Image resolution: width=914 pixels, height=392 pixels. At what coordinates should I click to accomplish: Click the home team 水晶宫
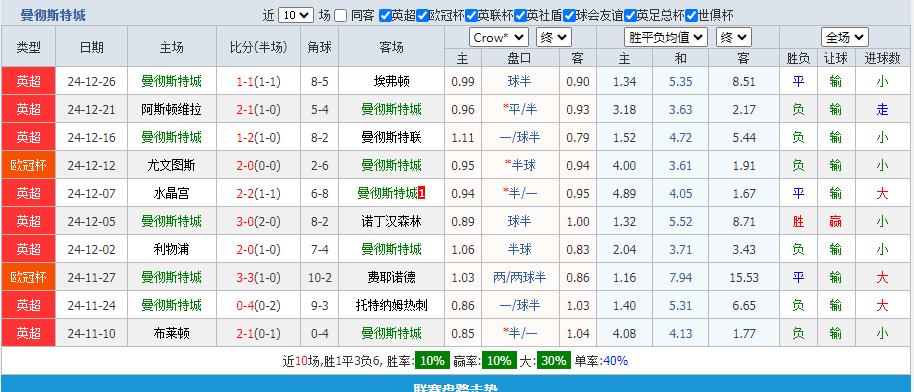[x=171, y=194]
